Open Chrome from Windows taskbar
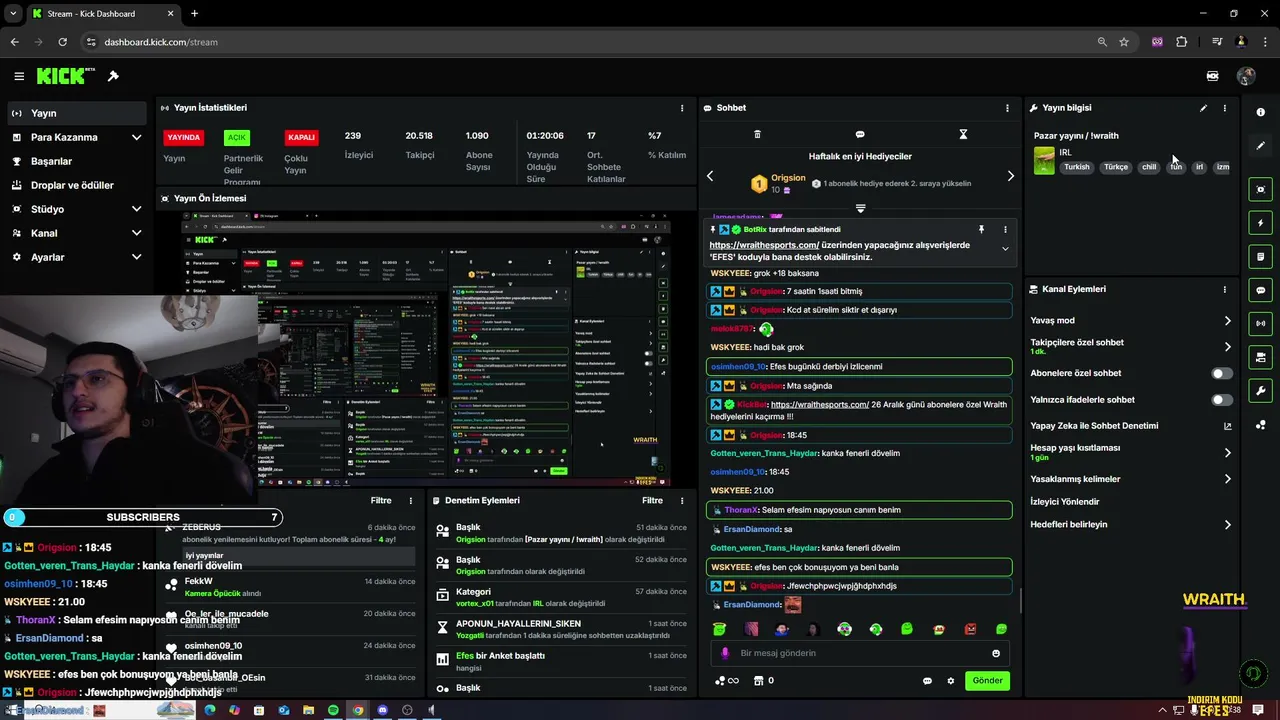1280x720 pixels. (x=358, y=710)
